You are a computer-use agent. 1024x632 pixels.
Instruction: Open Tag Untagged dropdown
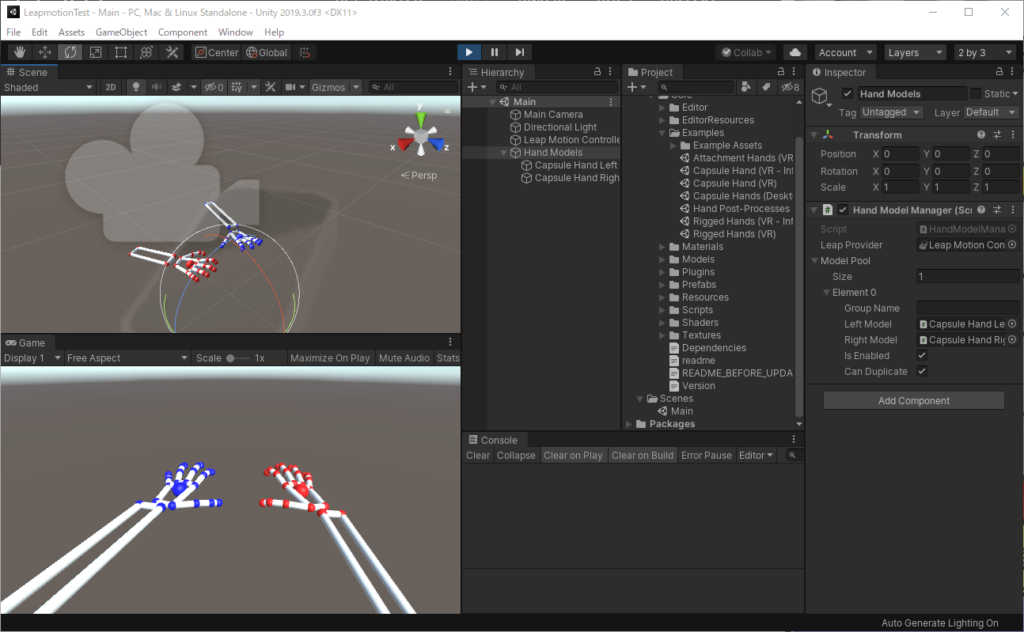(891, 112)
